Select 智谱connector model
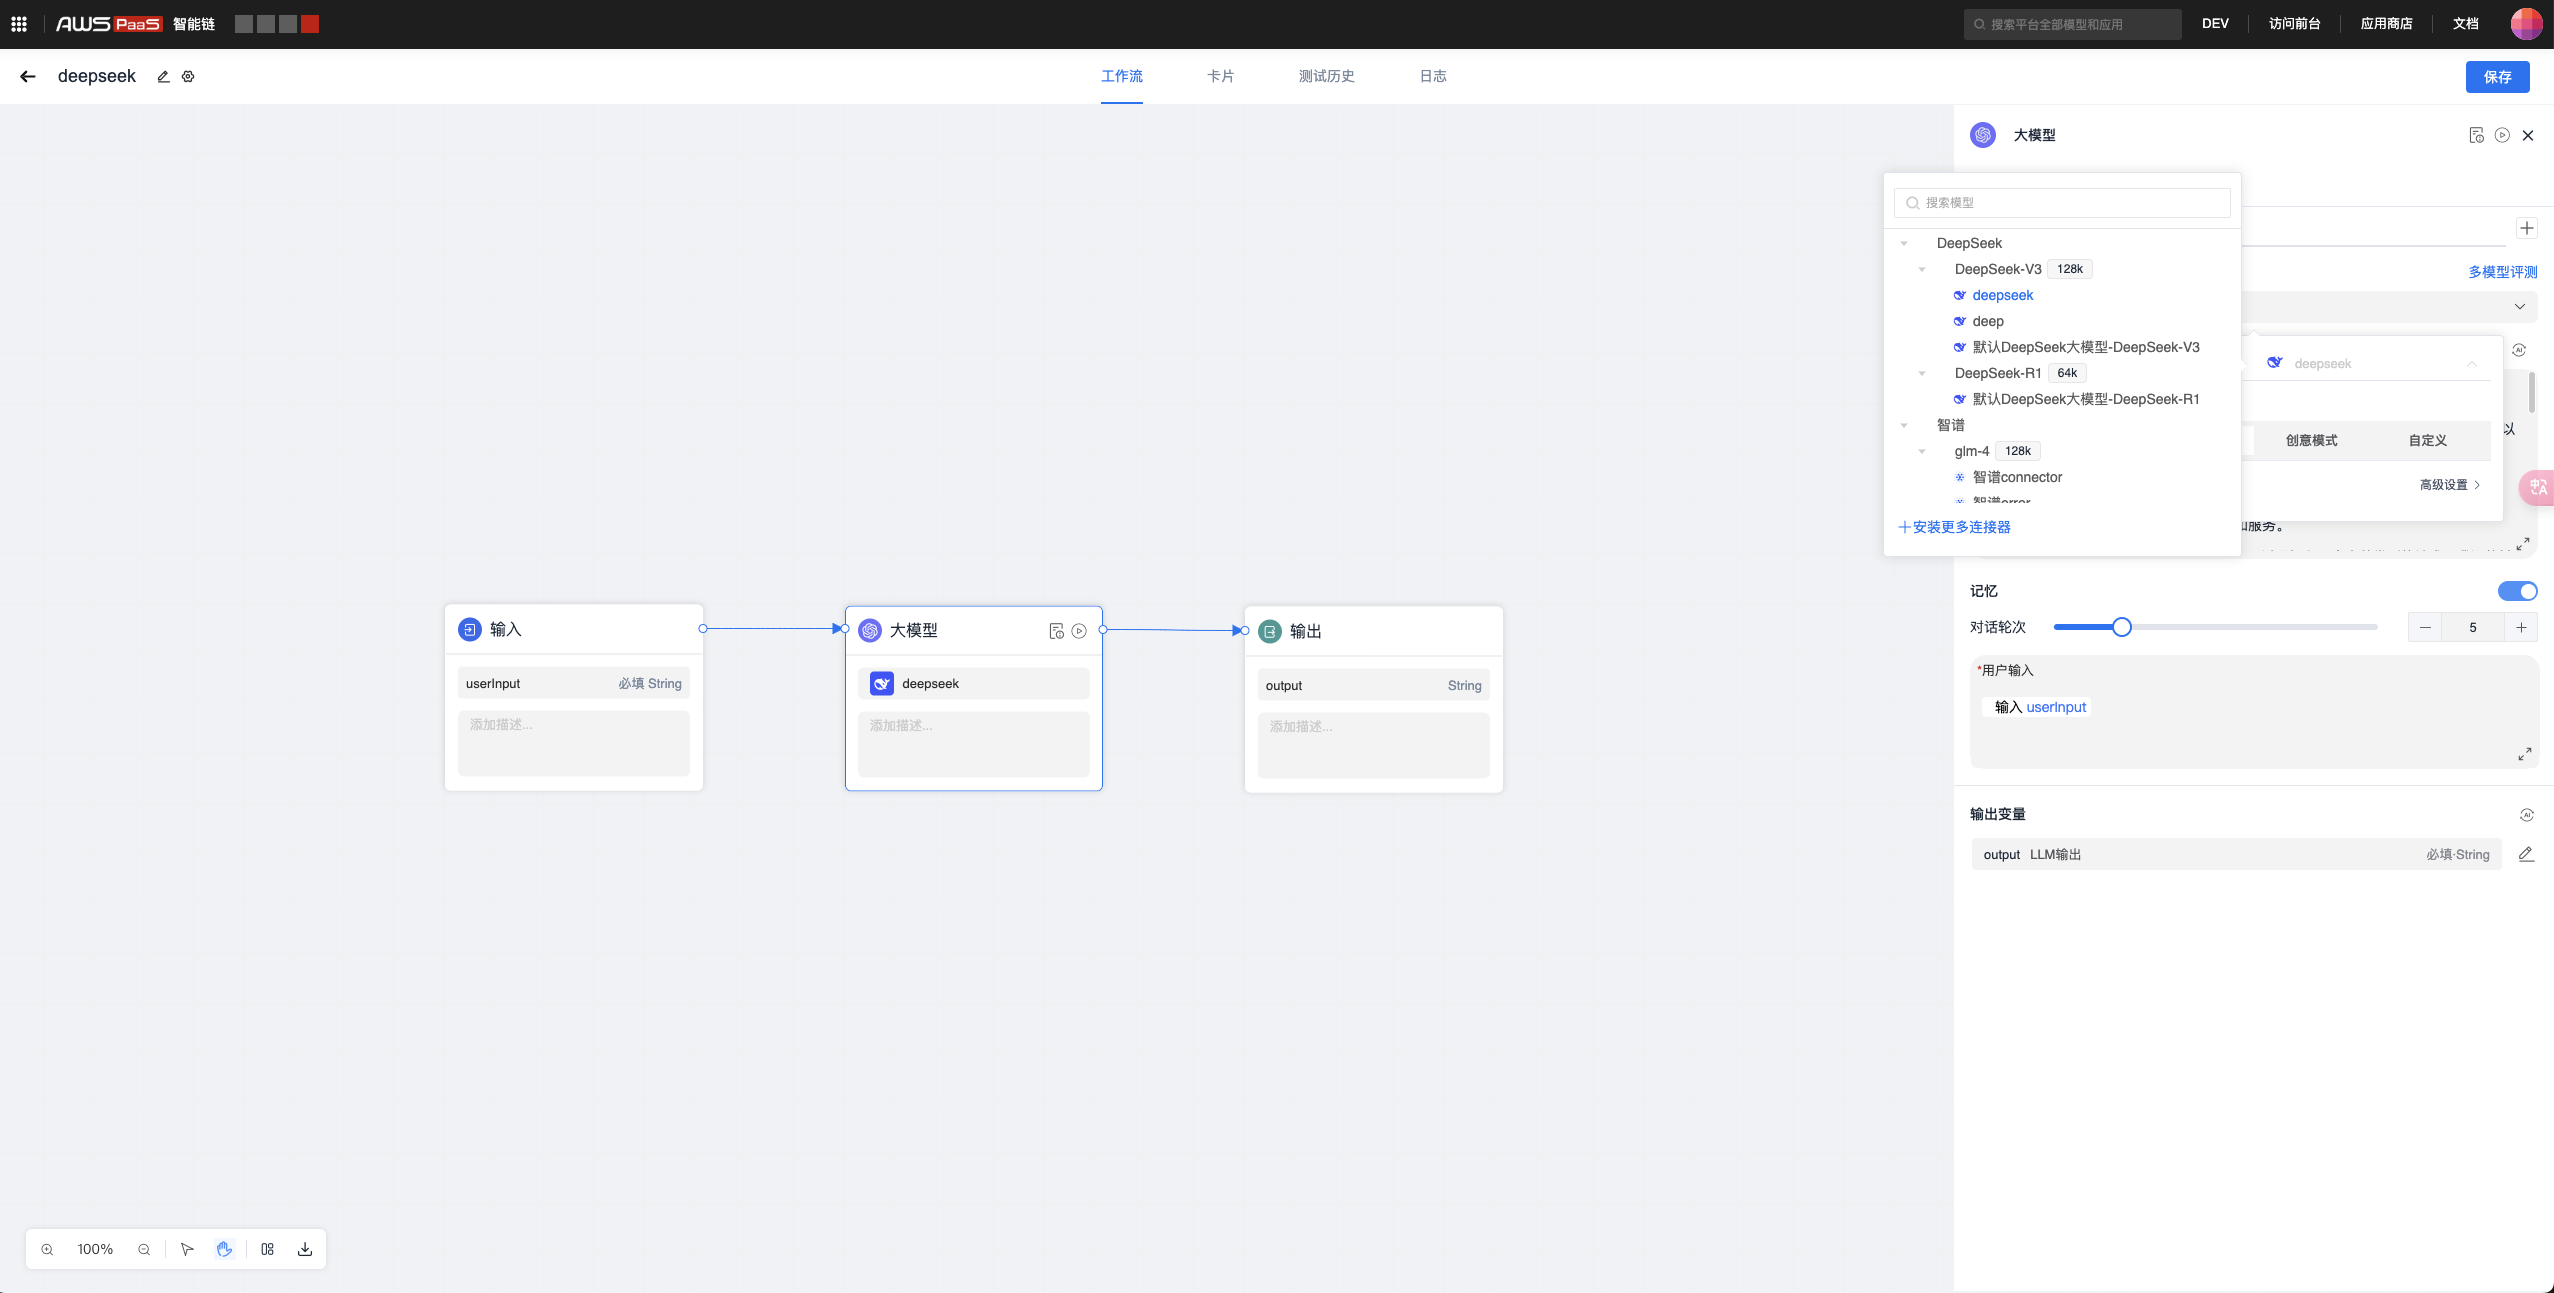The height and width of the screenshot is (1293, 2554). pyautogui.click(x=2016, y=477)
